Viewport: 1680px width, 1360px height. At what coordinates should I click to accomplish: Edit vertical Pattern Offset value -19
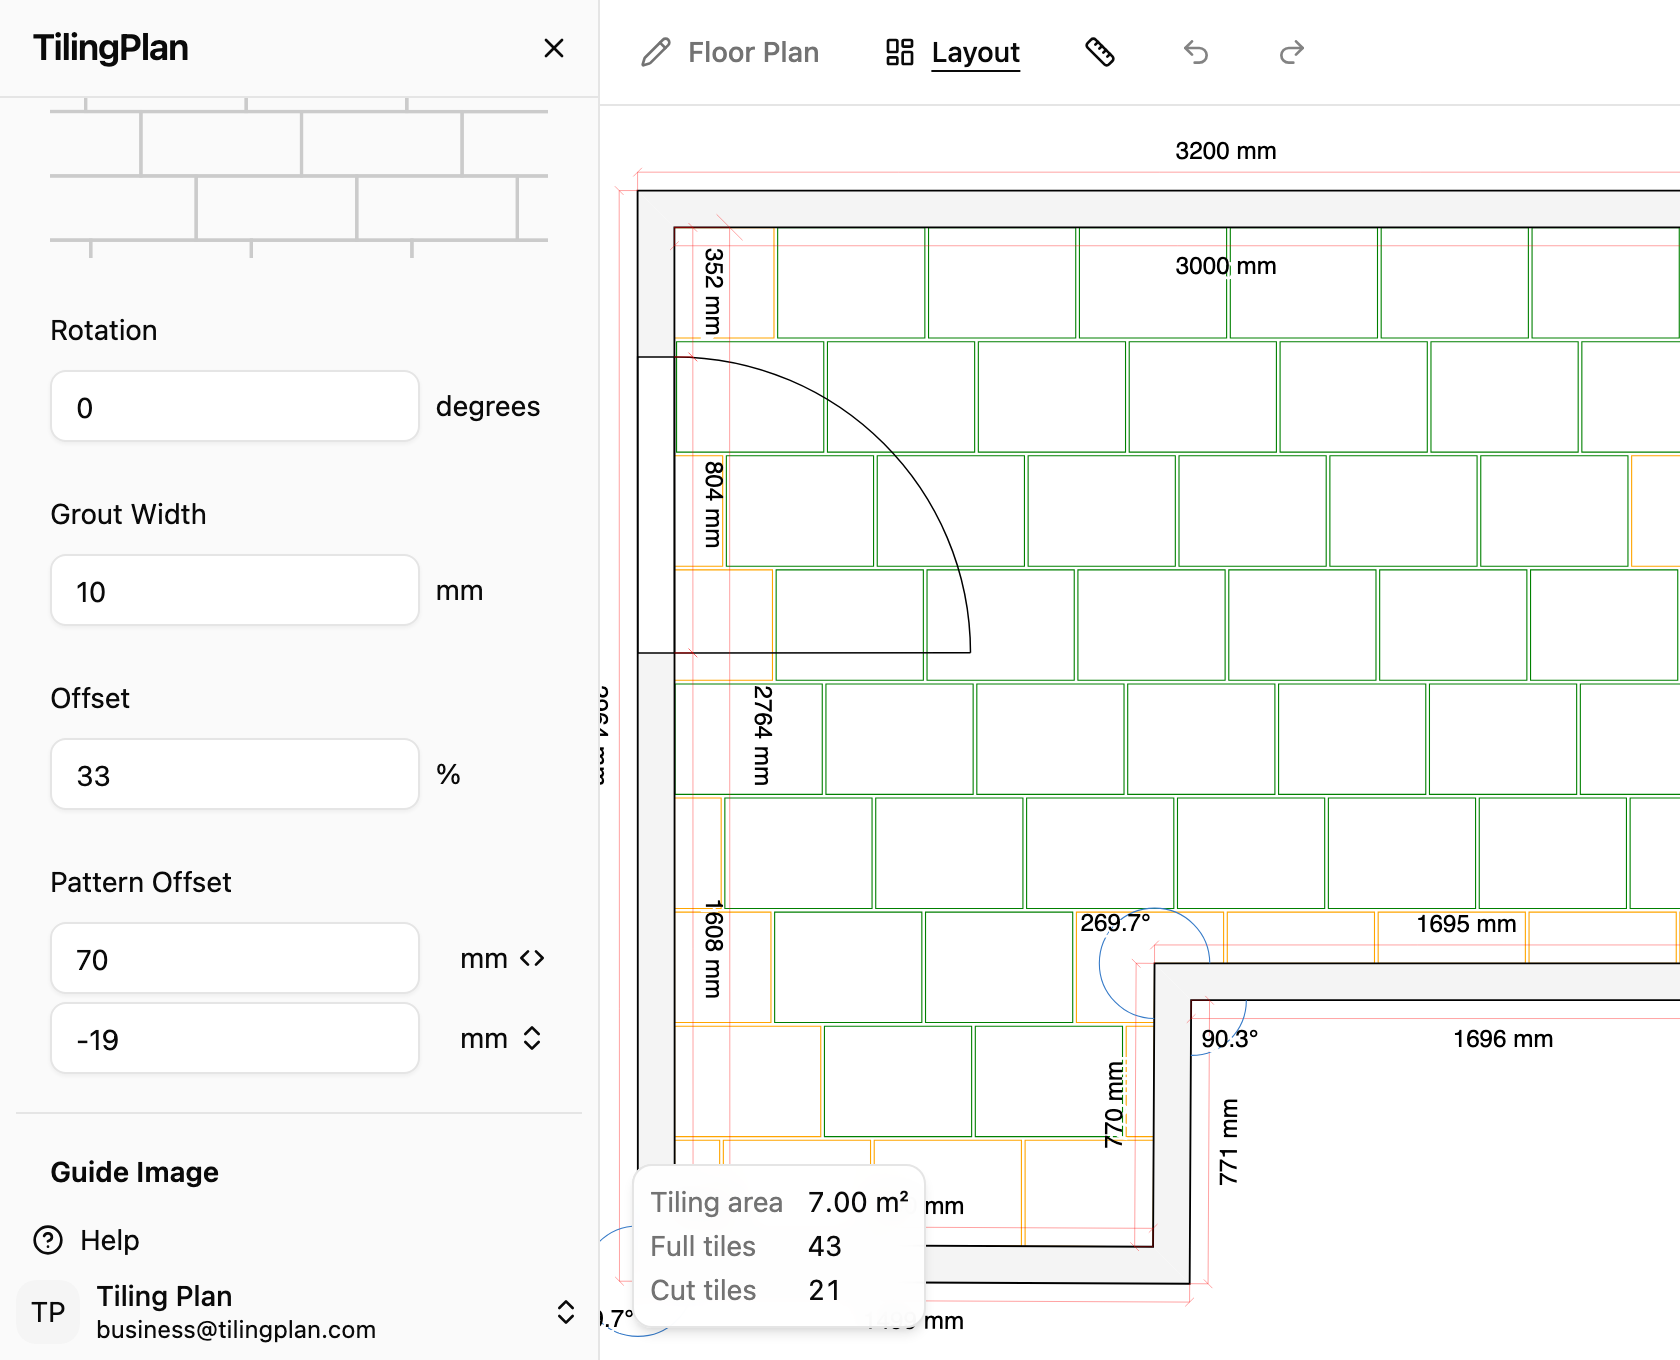coord(235,1038)
